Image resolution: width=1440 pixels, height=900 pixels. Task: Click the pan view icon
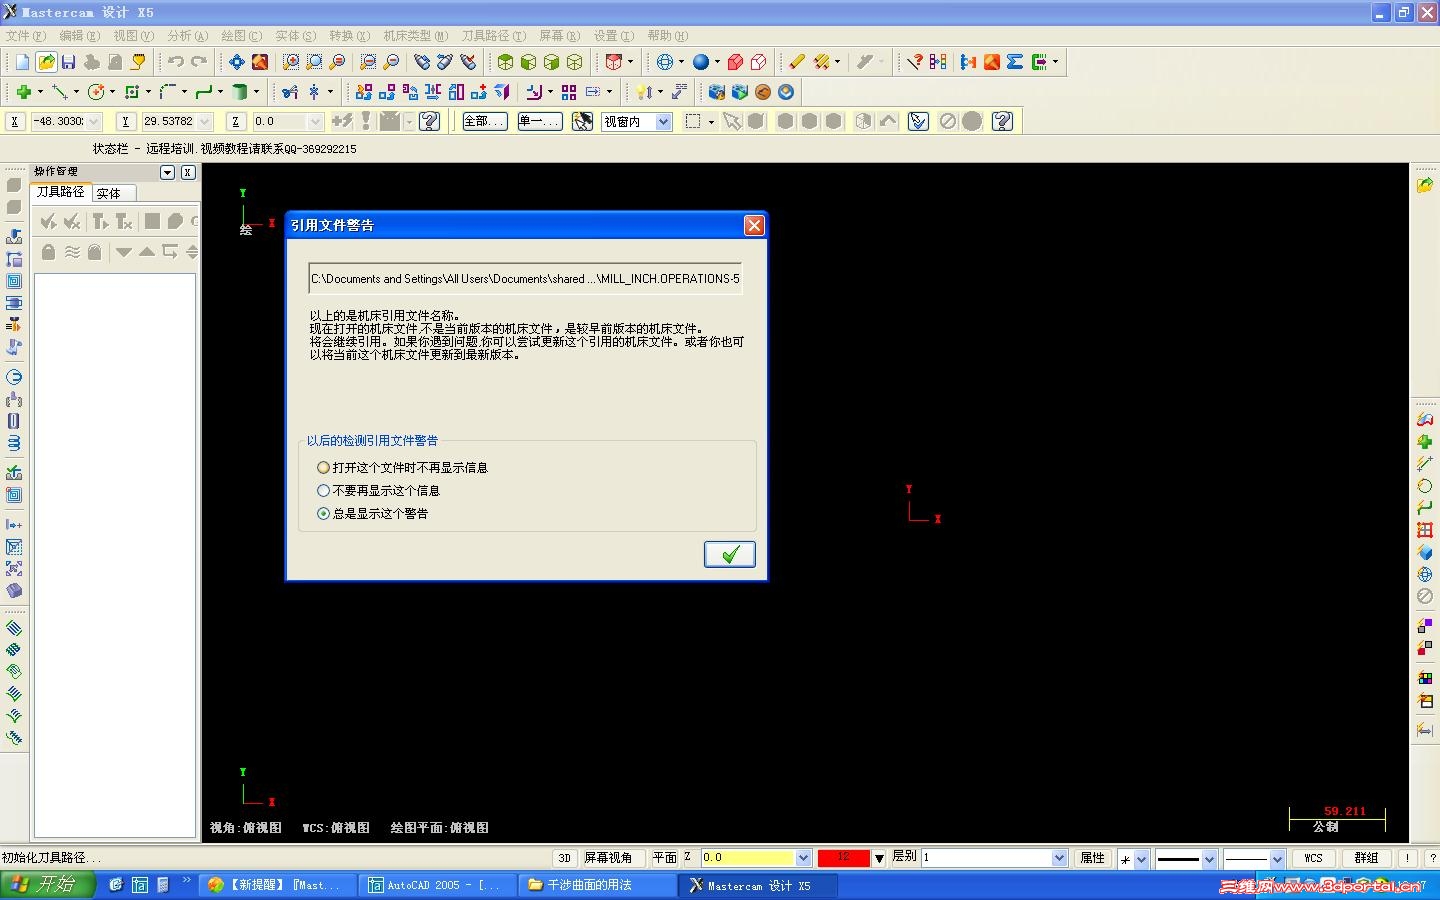click(x=237, y=62)
